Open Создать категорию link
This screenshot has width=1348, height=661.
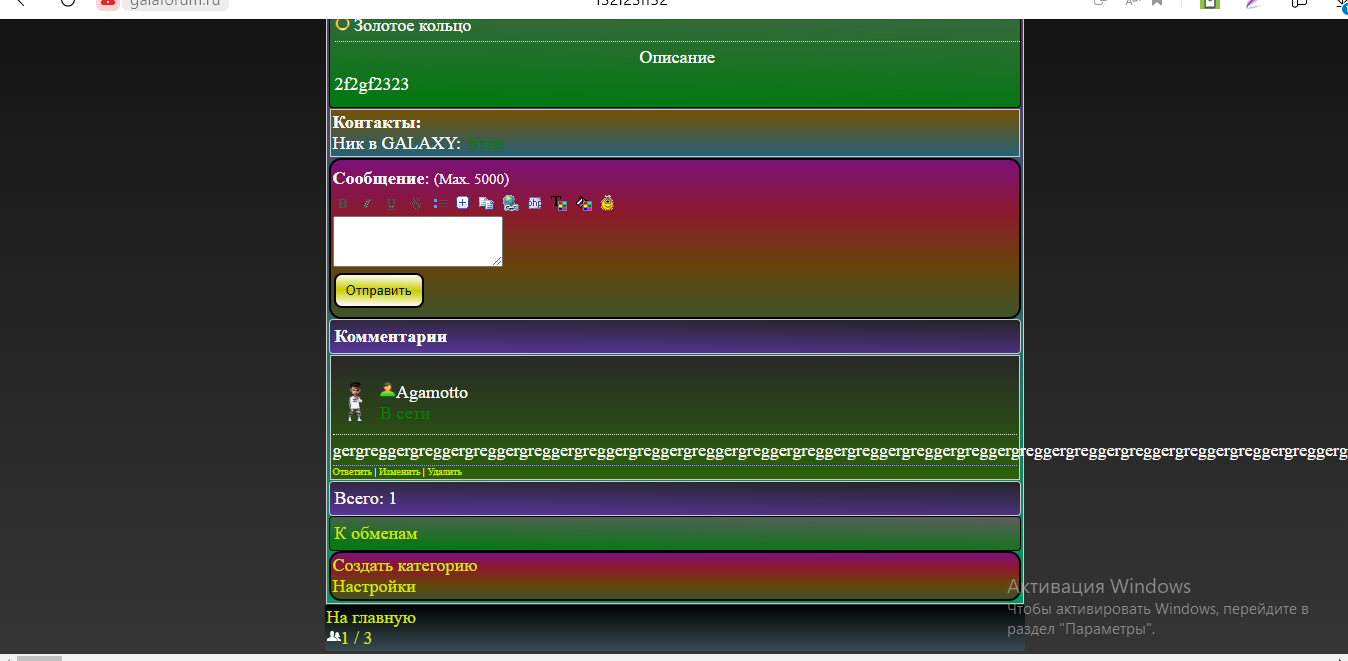pos(405,565)
